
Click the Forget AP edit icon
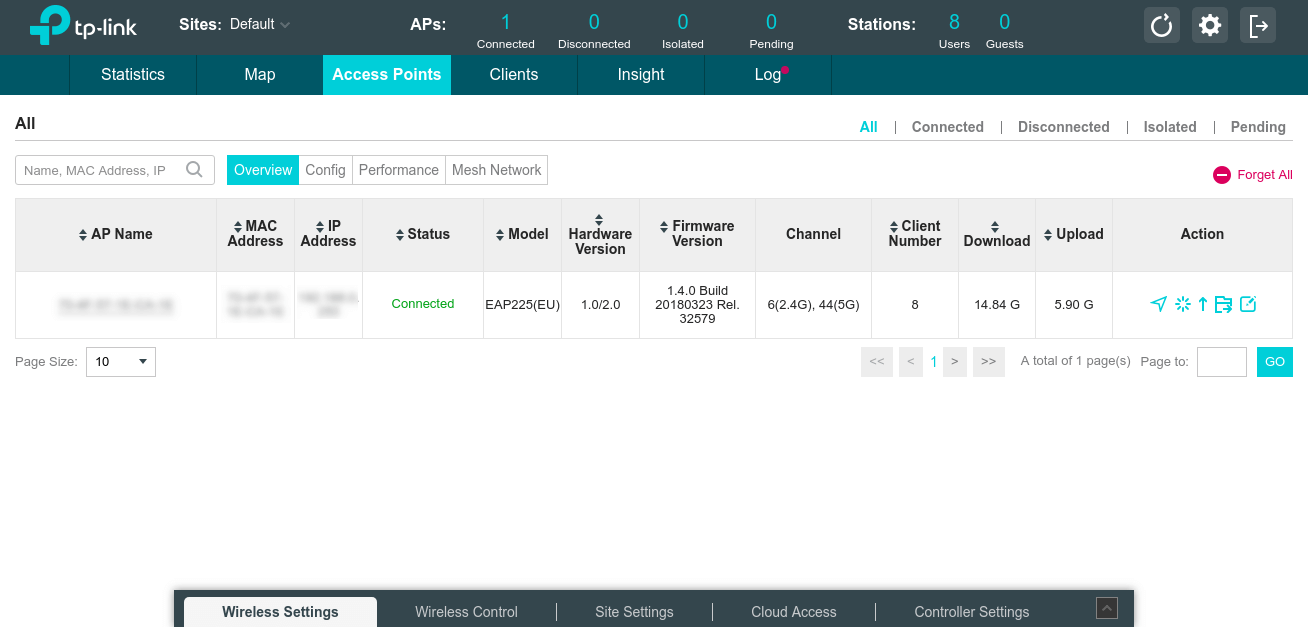[x=1247, y=304]
